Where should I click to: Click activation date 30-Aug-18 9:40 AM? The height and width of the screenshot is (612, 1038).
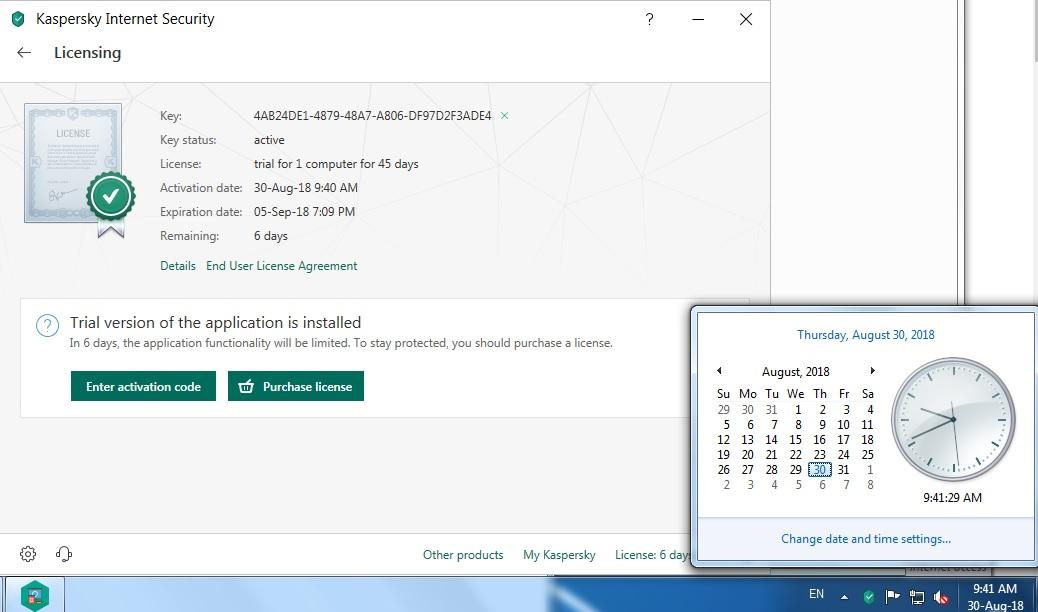pos(306,188)
